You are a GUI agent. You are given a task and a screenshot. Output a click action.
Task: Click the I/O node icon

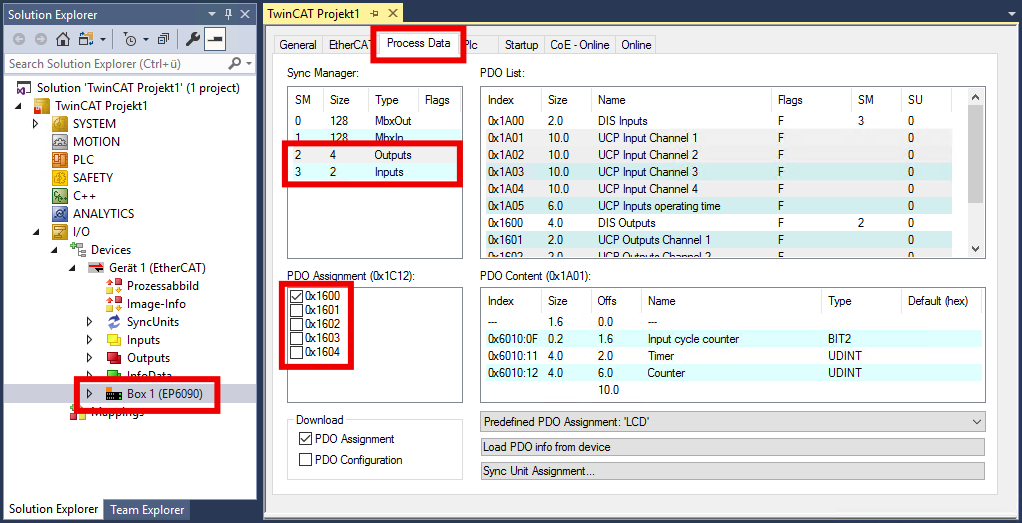point(60,232)
